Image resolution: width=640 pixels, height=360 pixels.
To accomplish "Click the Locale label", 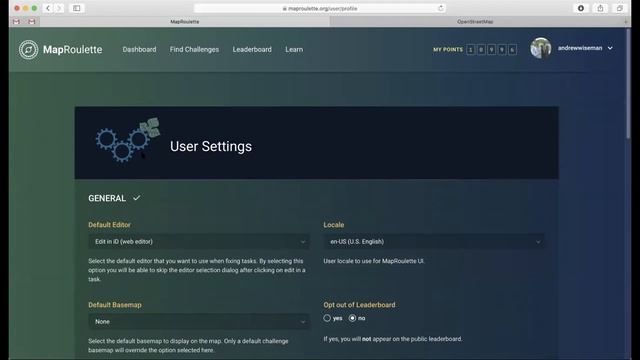I will tap(334, 225).
